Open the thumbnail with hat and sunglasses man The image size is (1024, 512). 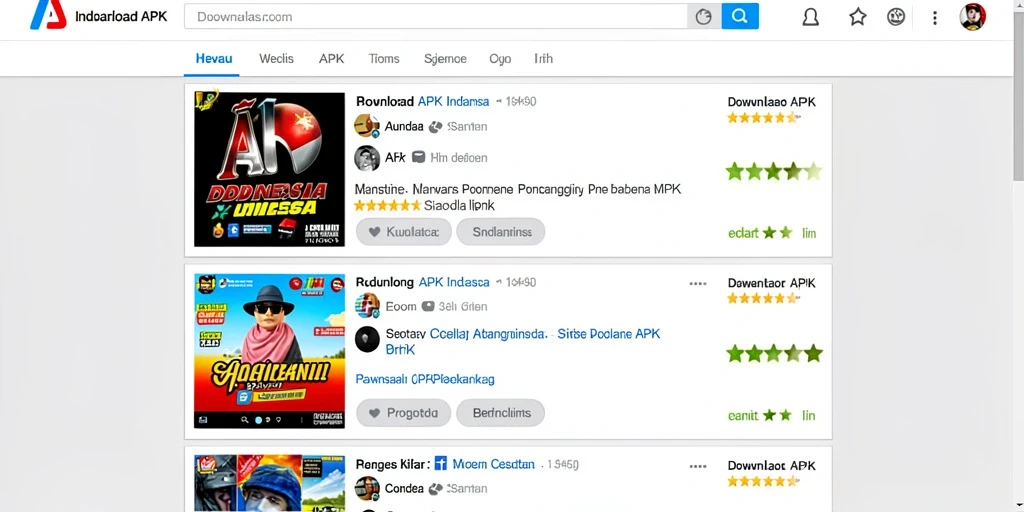pyautogui.click(x=270, y=351)
